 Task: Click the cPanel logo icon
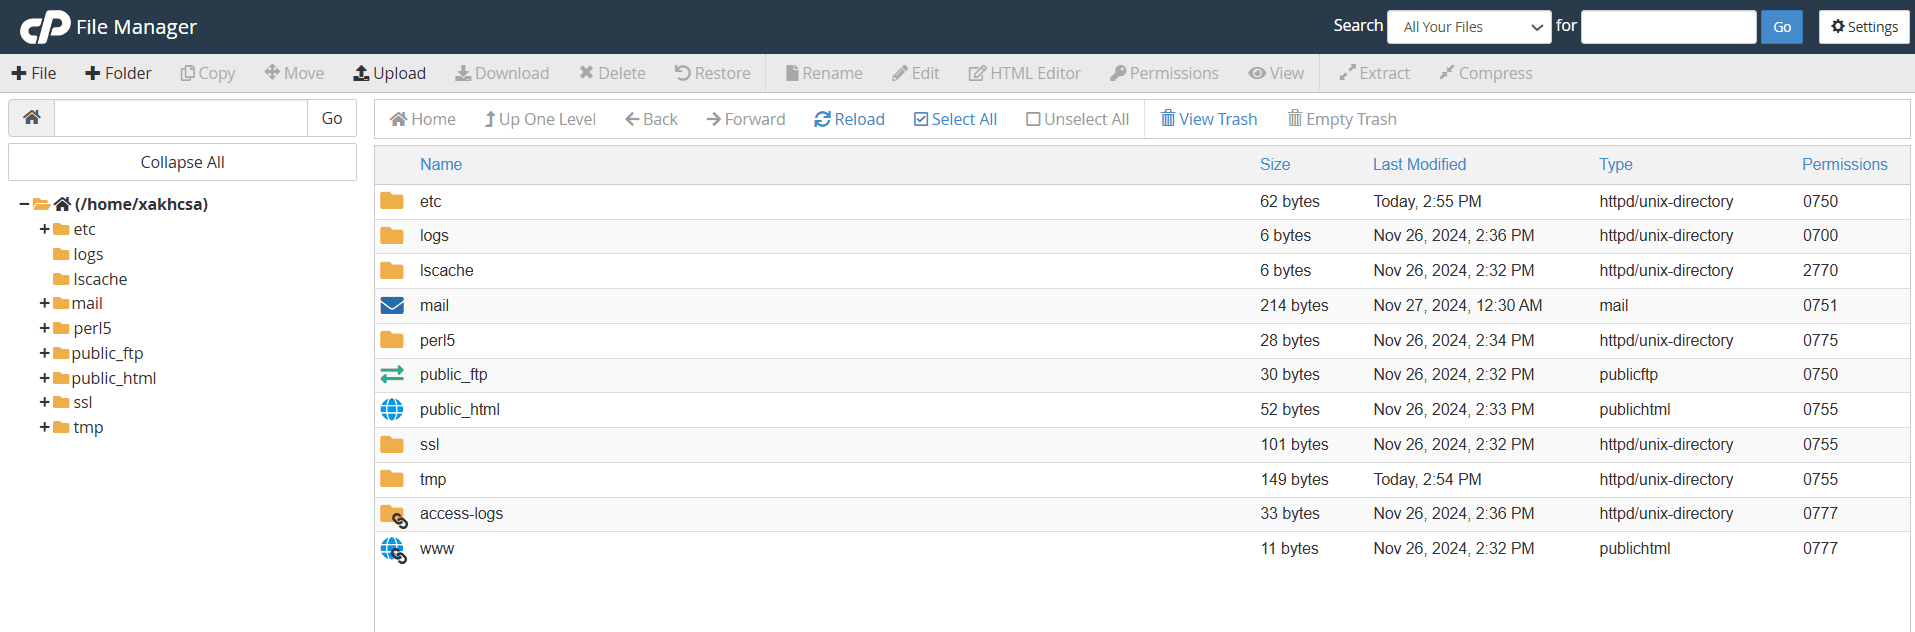(45, 27)
